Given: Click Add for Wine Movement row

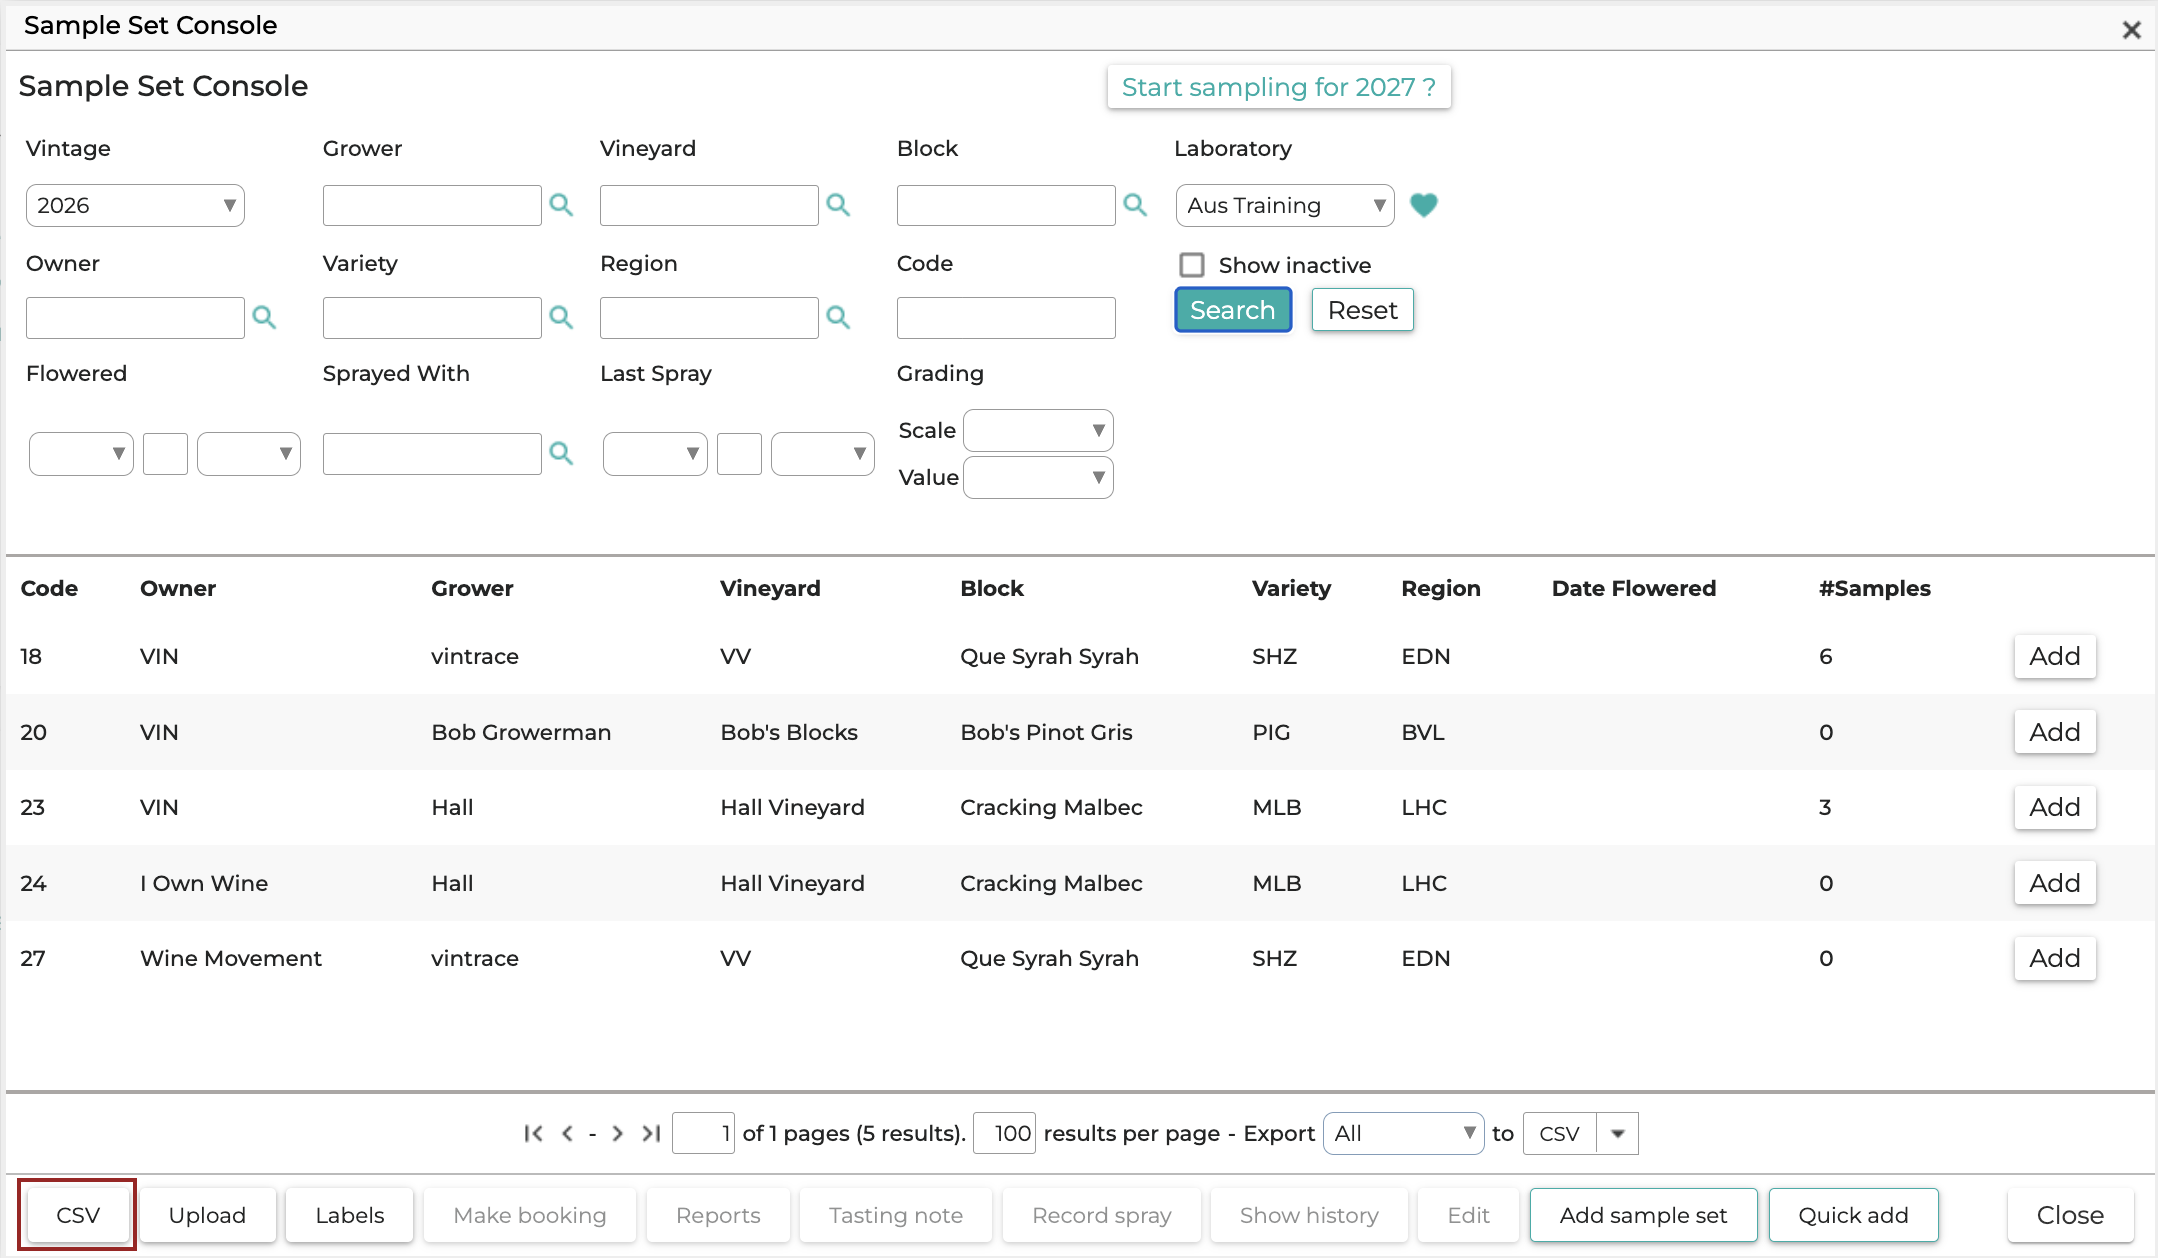Looking at the screenshot, I should click(x=2055, y=958).
